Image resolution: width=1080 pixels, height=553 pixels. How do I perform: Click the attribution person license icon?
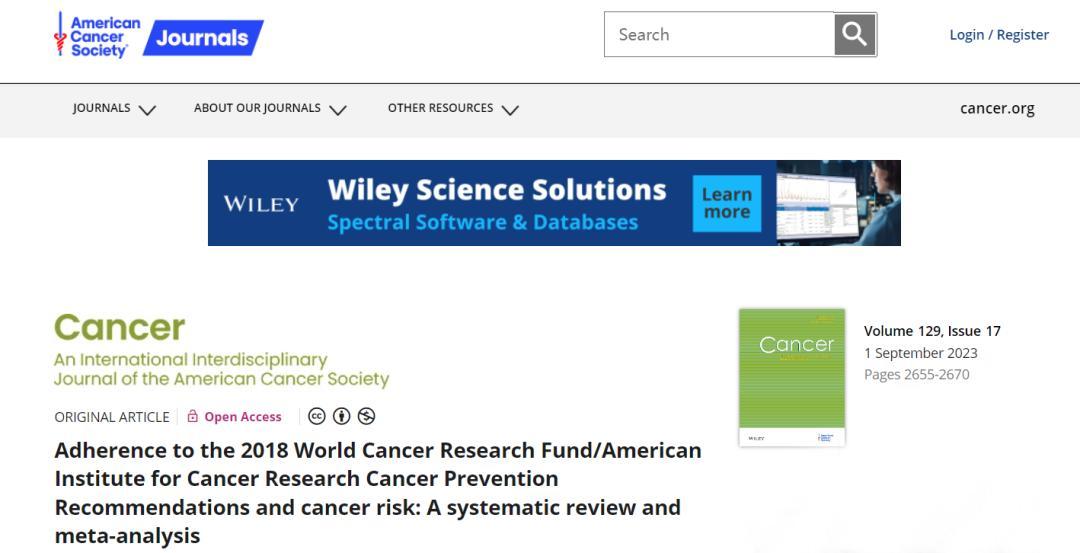click(342, 417)
